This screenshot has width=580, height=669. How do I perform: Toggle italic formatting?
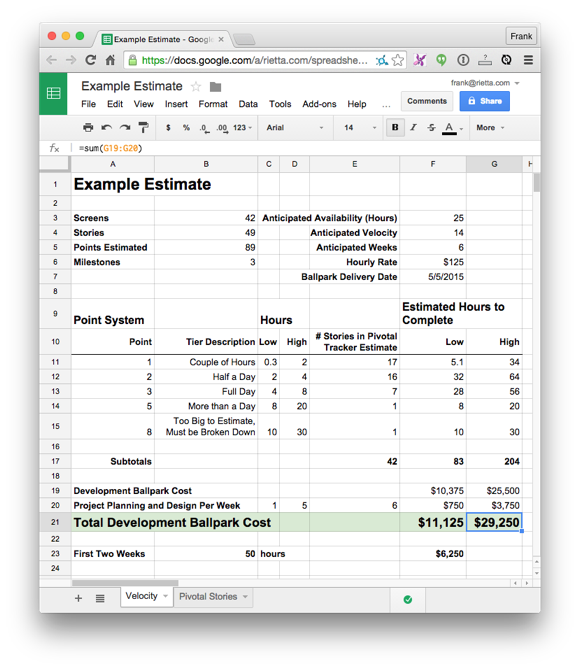[413, 127]
